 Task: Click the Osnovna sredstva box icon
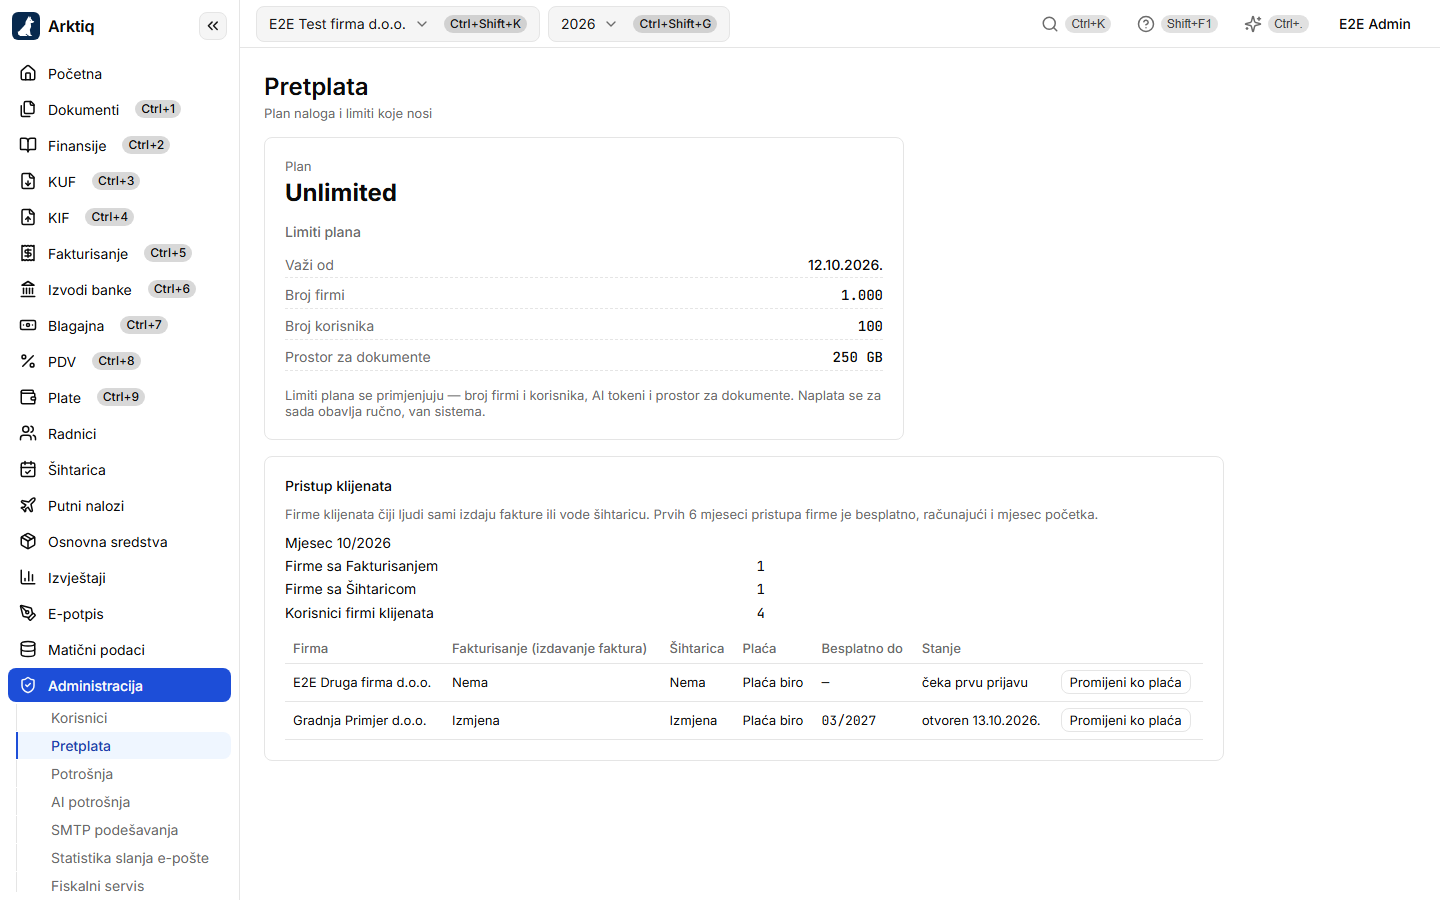pos(28,541)
